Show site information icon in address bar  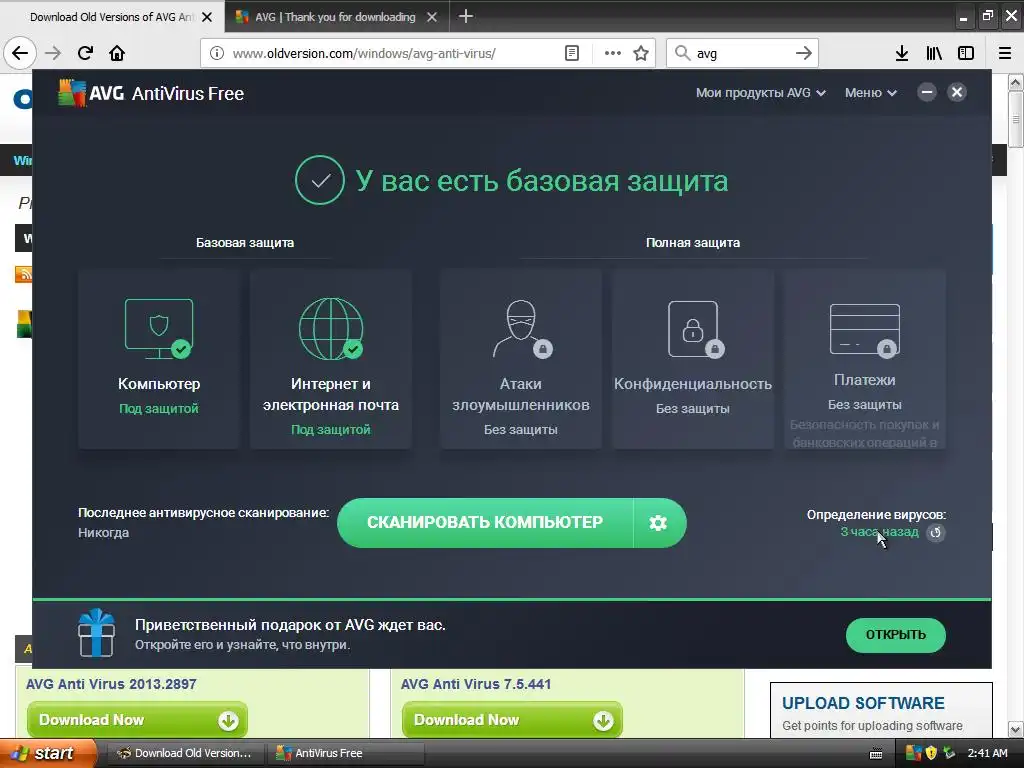click(x=217, y=53)
